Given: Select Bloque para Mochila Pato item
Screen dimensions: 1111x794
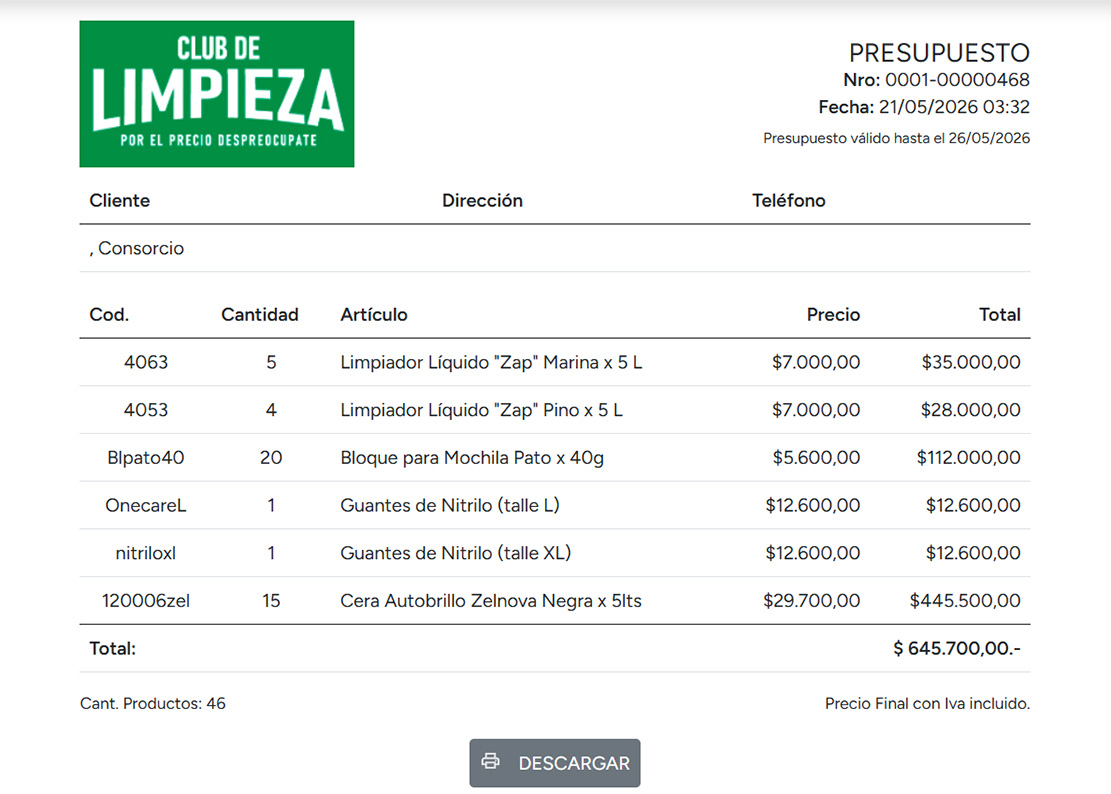Looking at the screenshot, I should coord(472,458).
